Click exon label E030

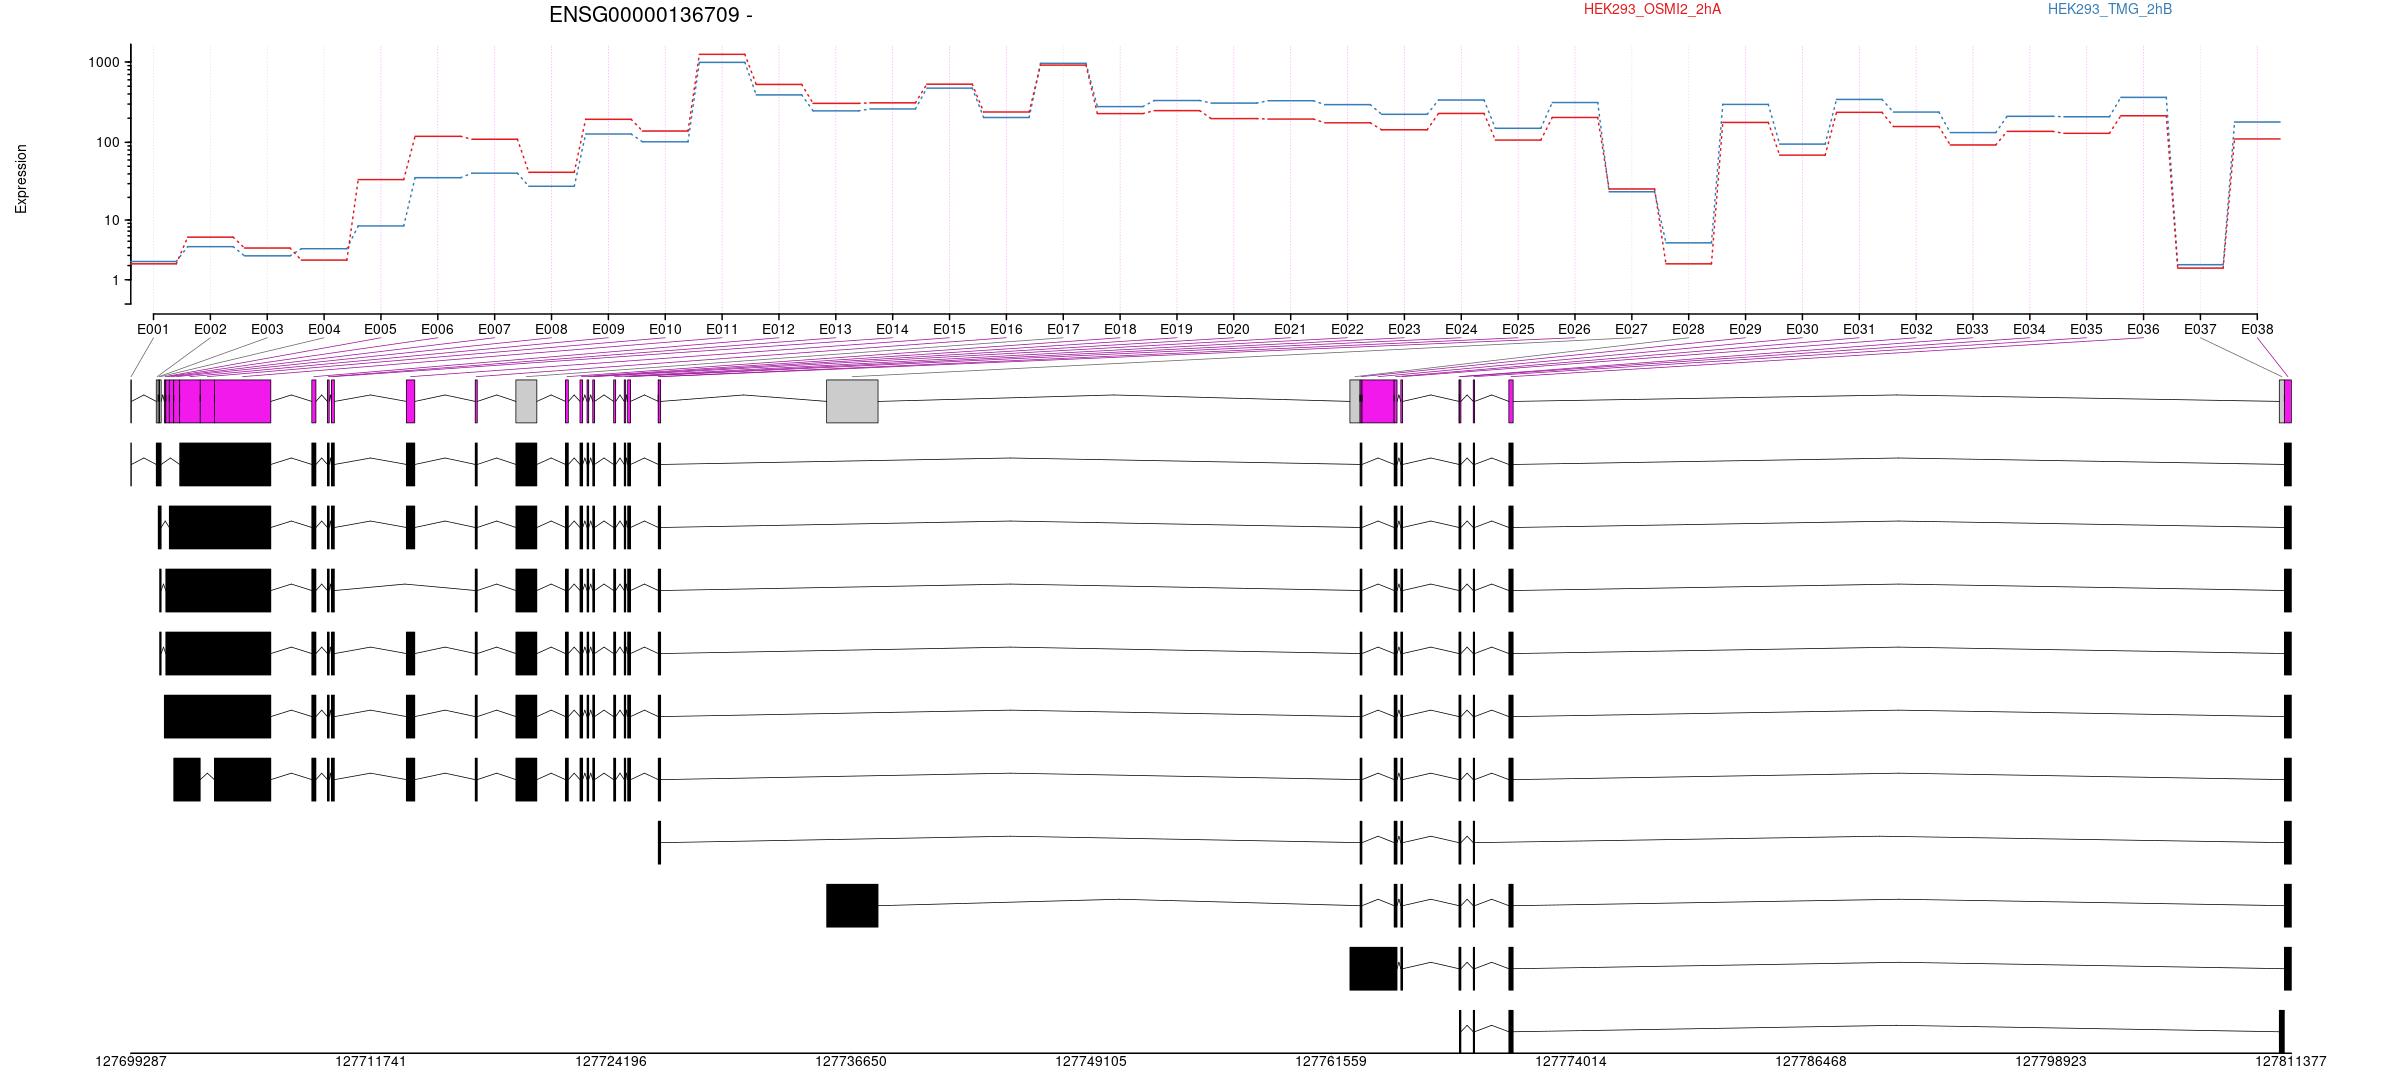click(x=1802, y=329)
